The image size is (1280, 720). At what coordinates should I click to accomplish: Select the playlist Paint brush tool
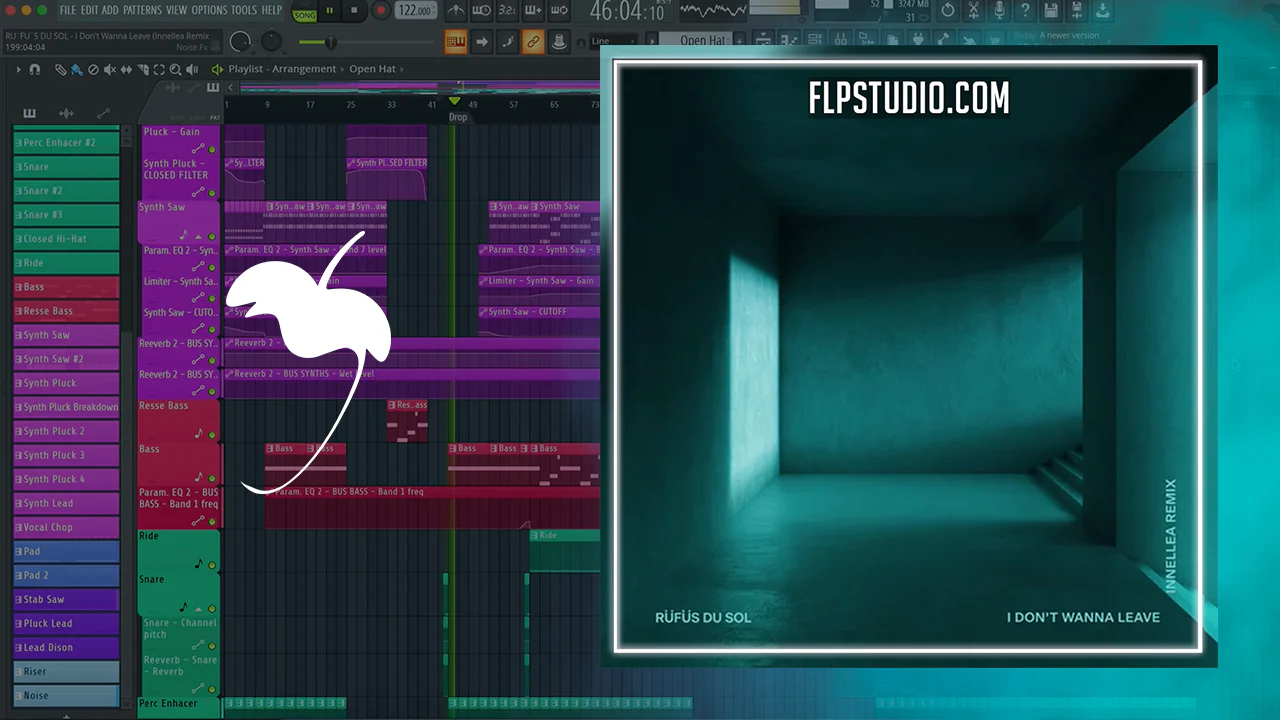point(77,70)
